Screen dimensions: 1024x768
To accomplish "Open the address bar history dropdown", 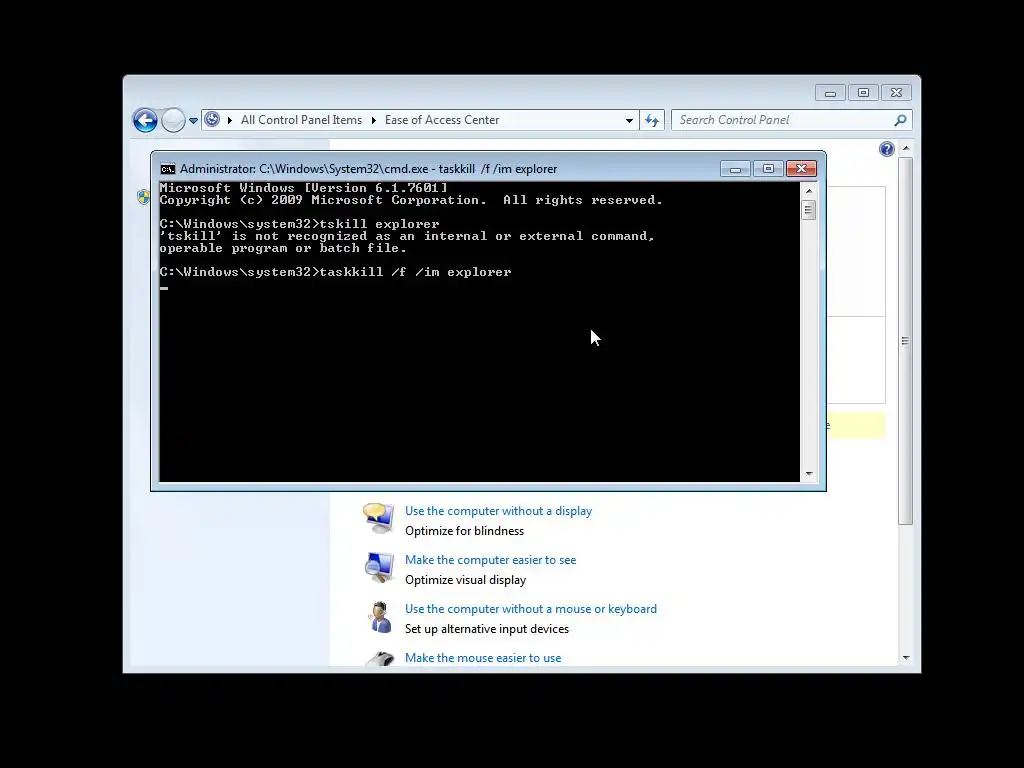I will tap(629, 120).
